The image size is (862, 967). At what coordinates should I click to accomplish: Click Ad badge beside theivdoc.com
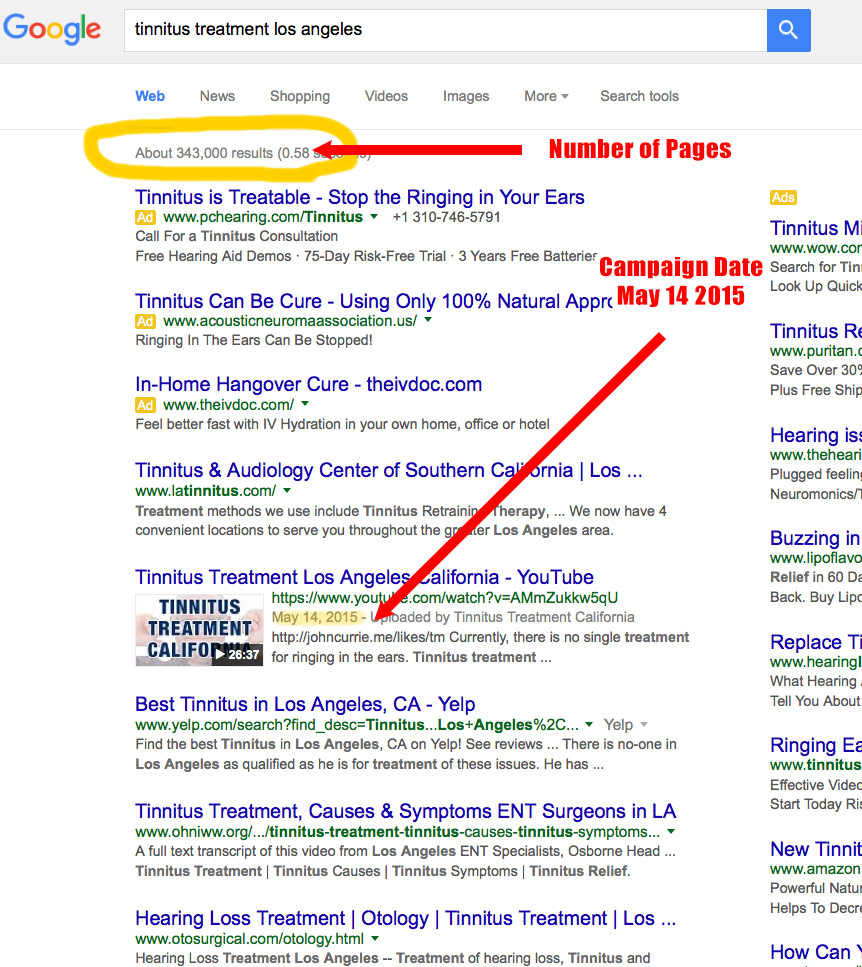(146, 405)
